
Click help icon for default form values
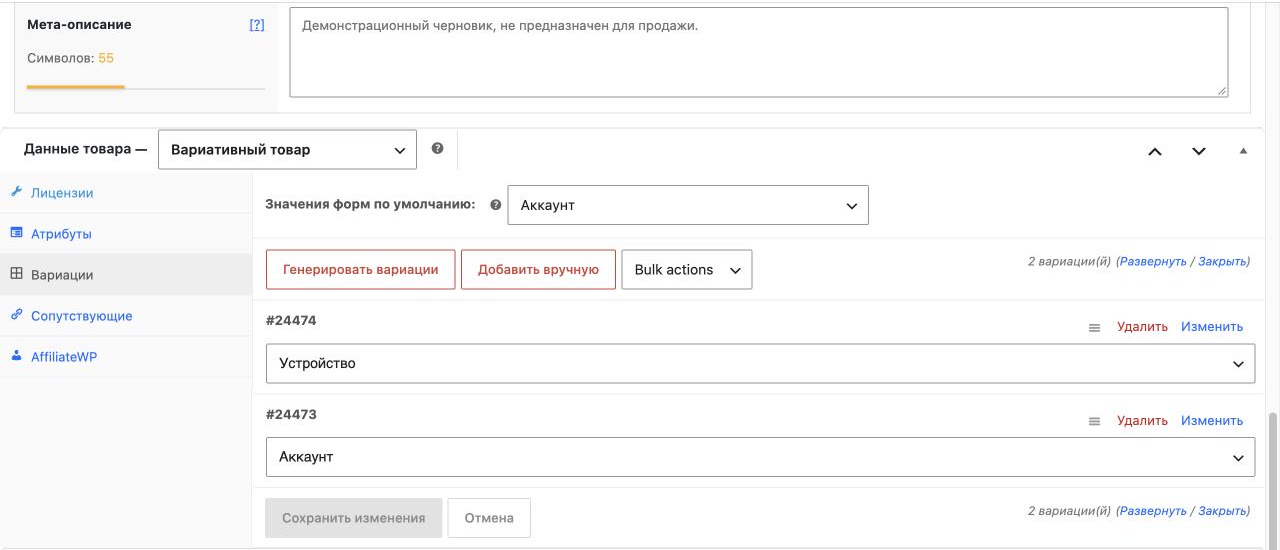coord(495,205)
